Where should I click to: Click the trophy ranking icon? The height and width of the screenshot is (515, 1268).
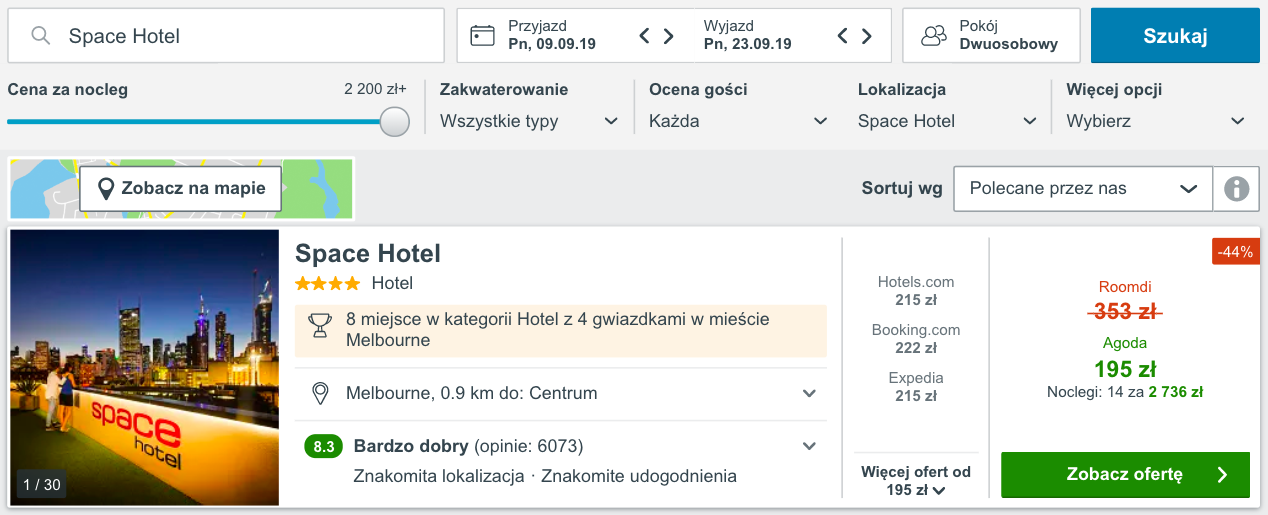coord(320,325)
